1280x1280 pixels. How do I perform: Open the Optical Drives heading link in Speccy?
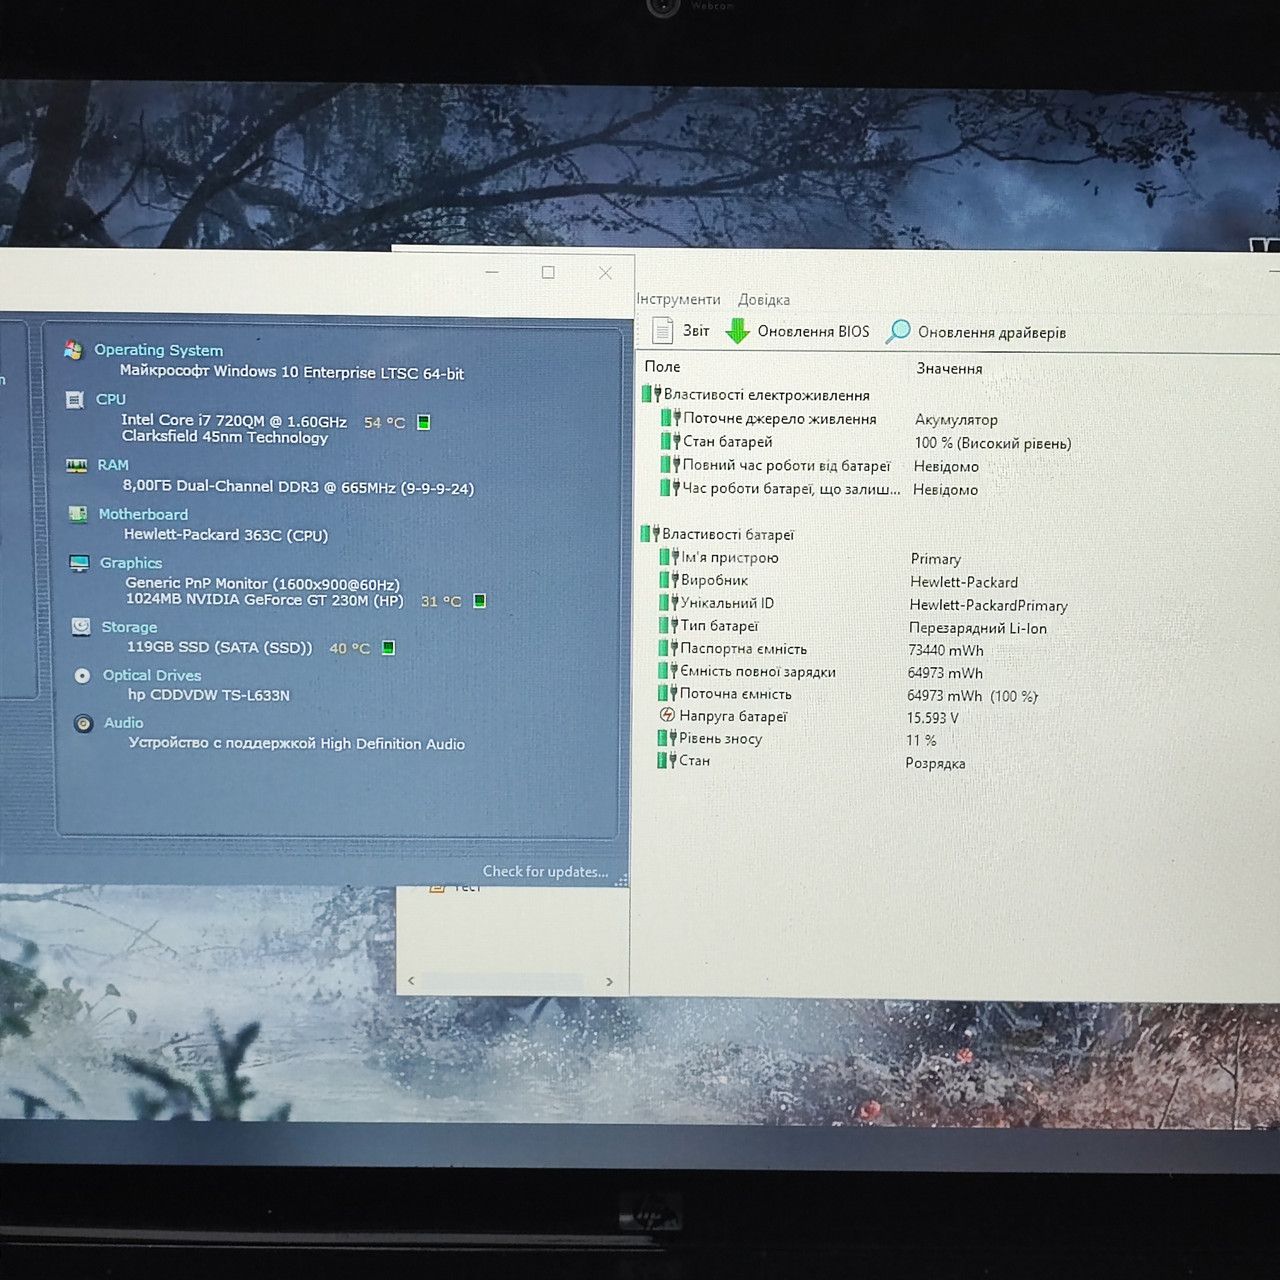[x=152, y=675]
